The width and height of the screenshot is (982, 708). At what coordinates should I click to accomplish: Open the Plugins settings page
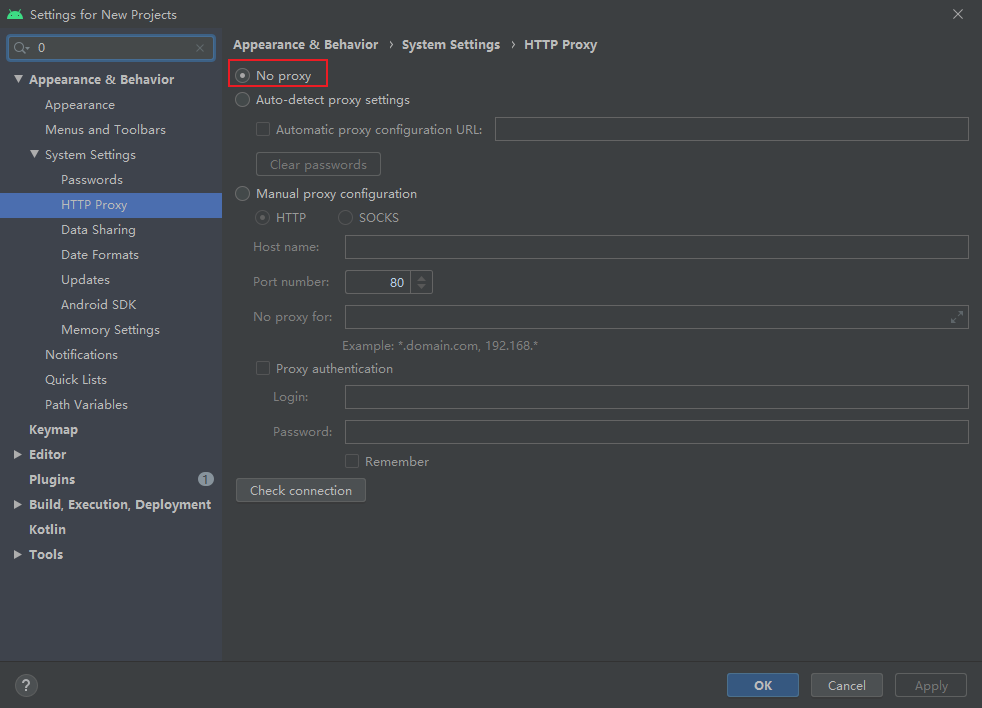(x=52, y=480)
